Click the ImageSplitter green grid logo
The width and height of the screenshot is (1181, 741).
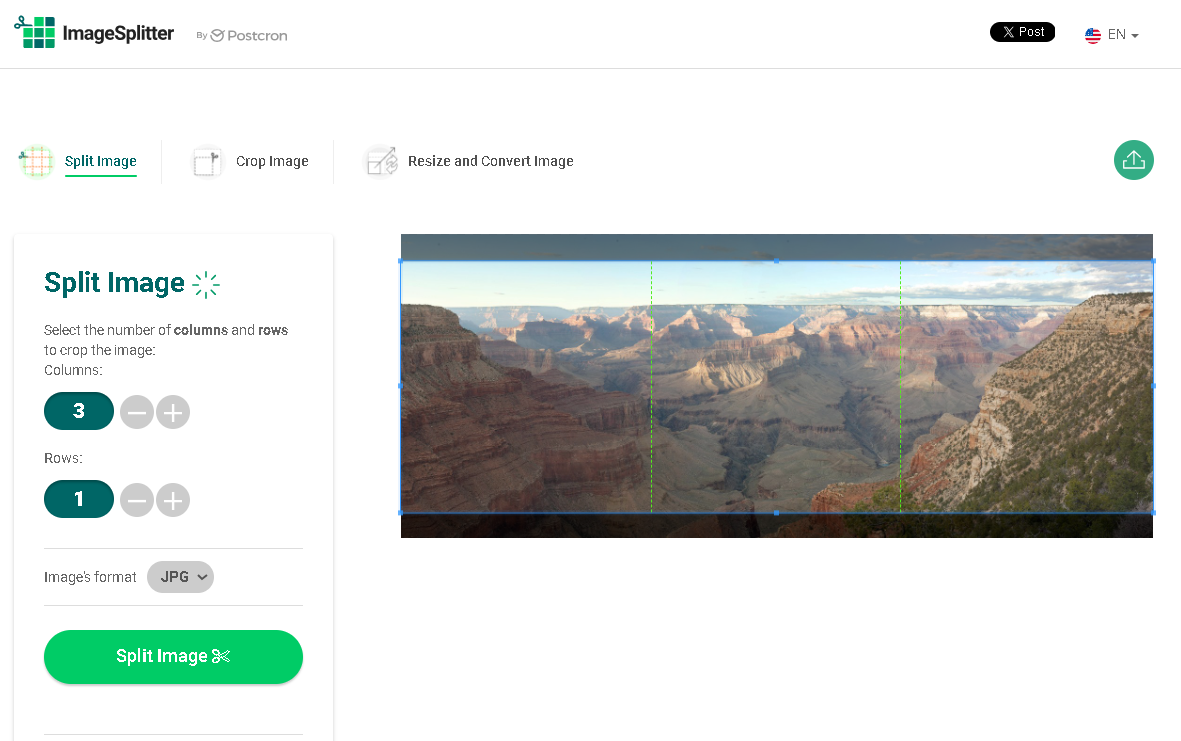point(37,32)
